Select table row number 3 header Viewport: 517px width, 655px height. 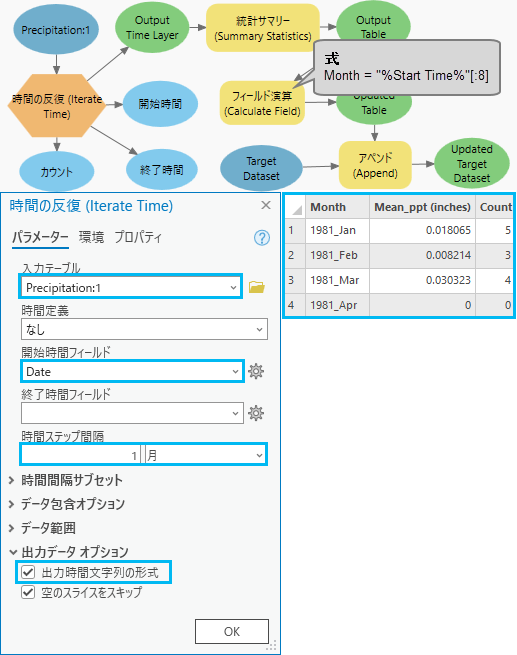(x=295, y=280)
